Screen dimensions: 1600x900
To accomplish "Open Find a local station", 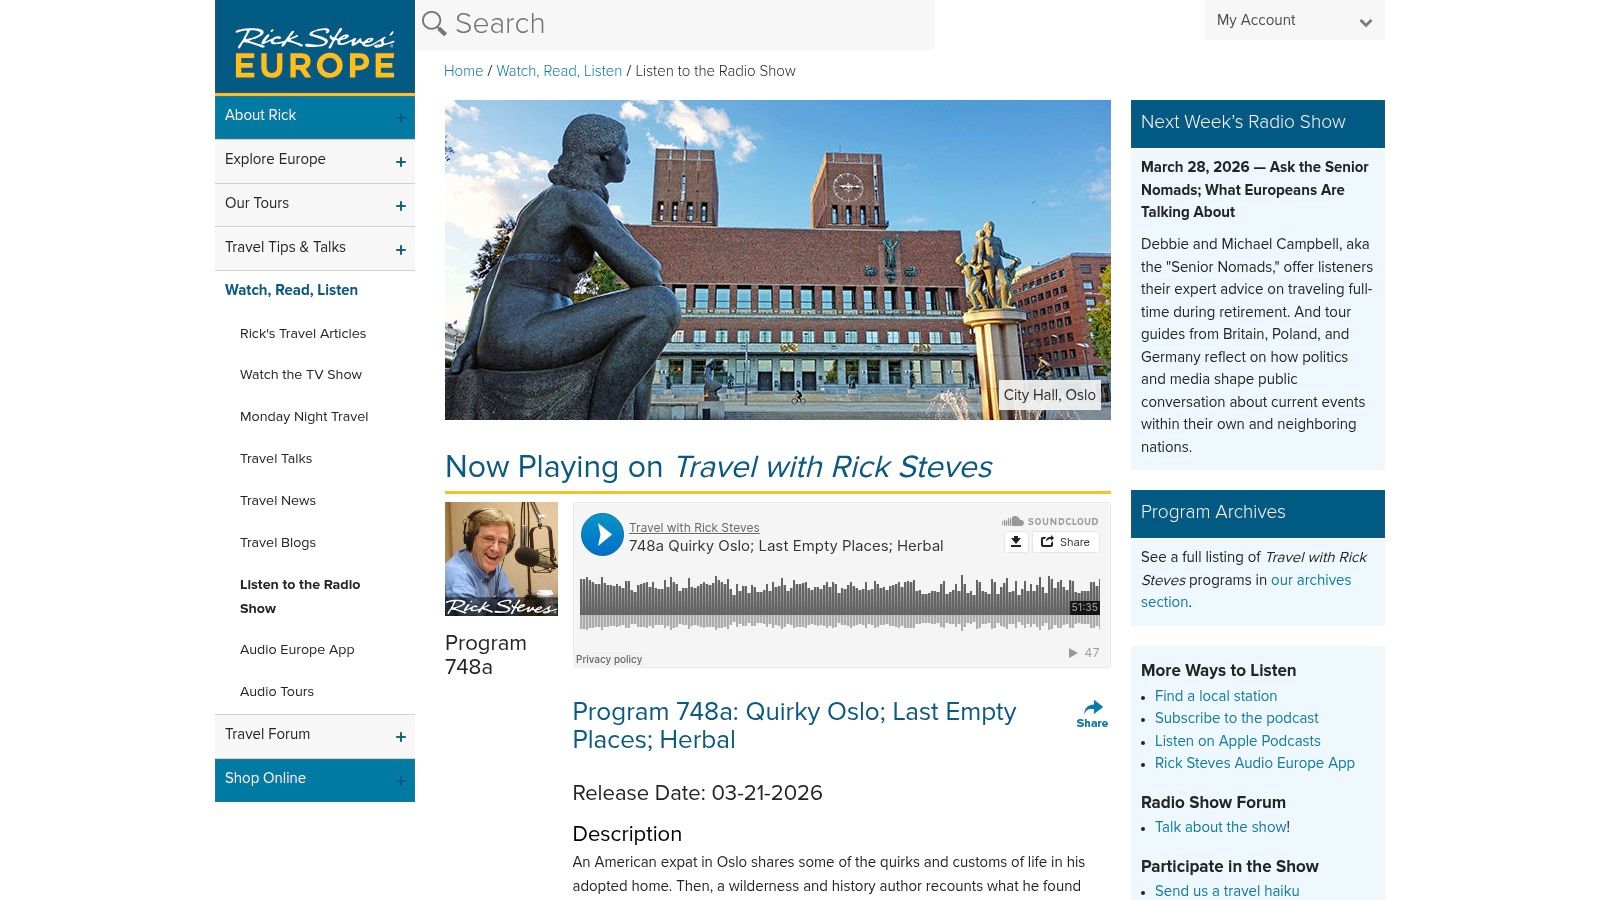I will [x=1216, y=696].
